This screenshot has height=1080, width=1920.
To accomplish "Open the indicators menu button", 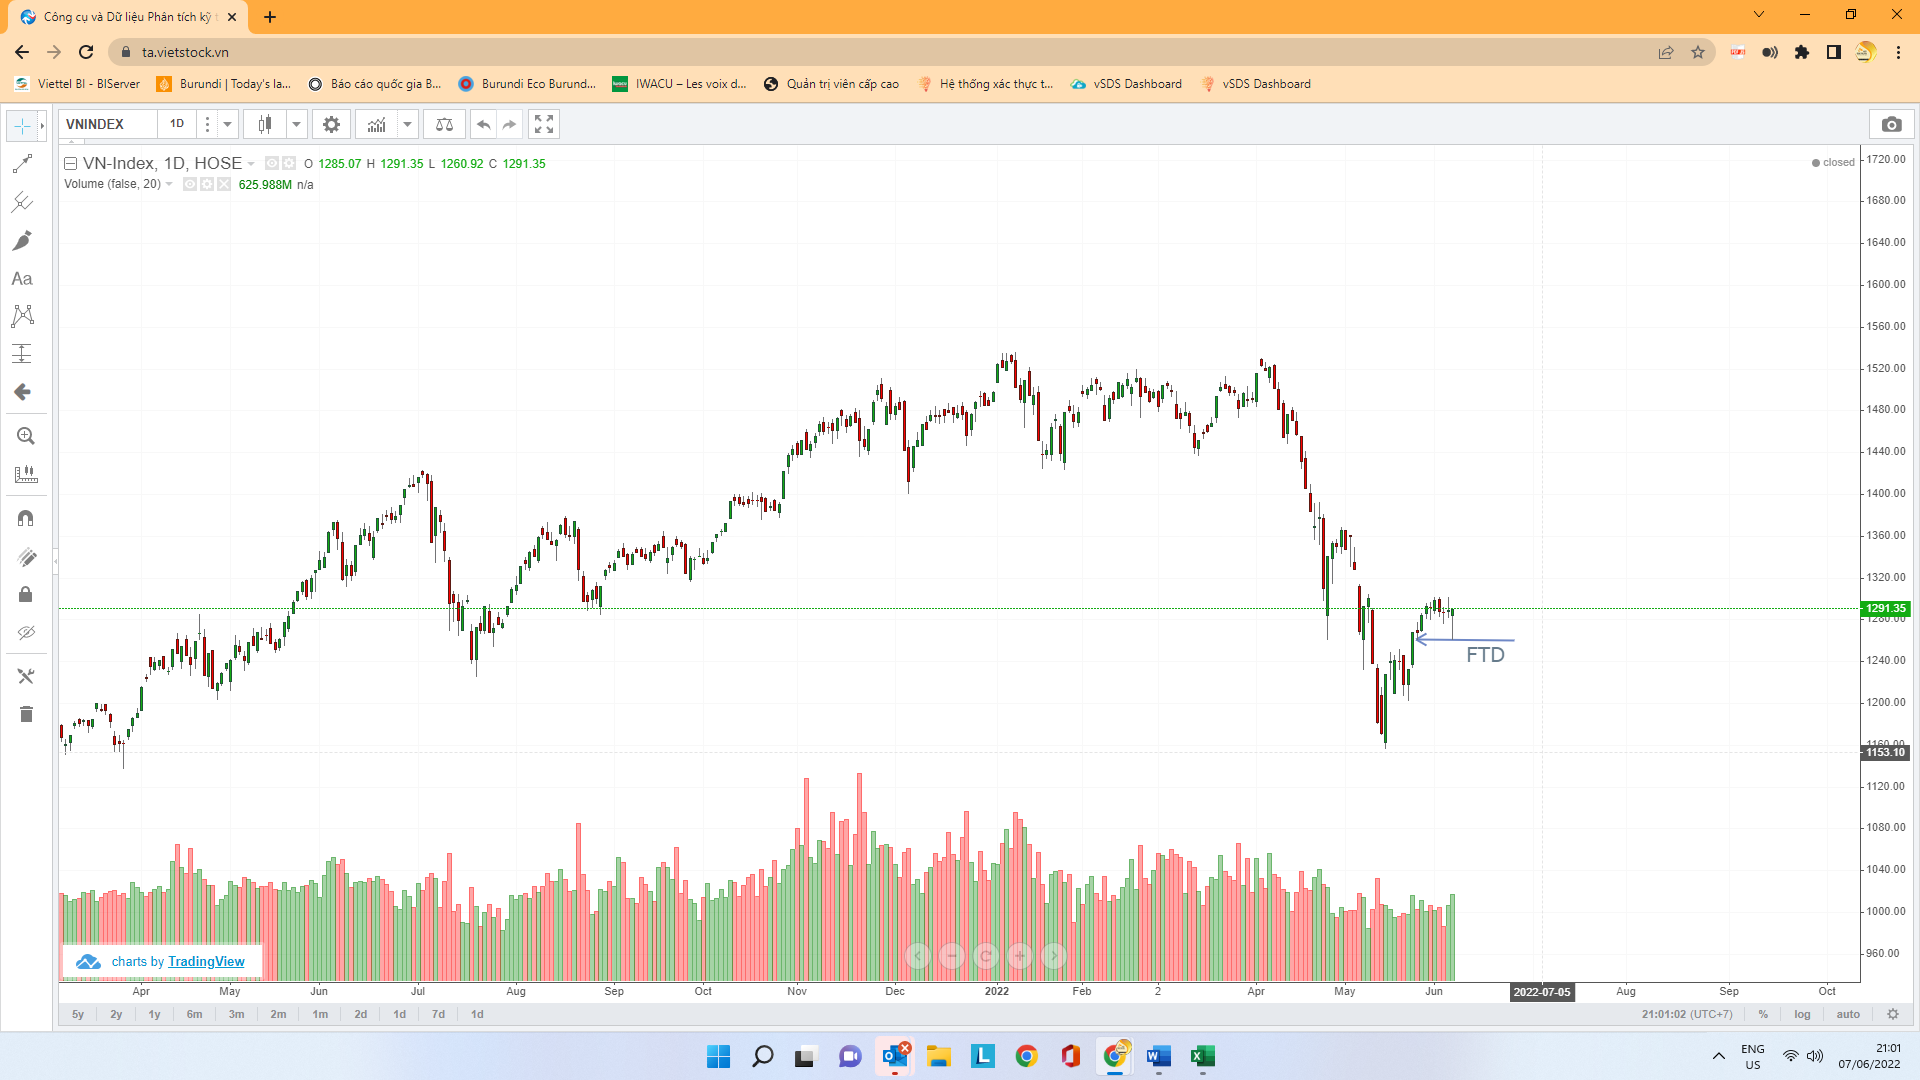I will point(376,124).
